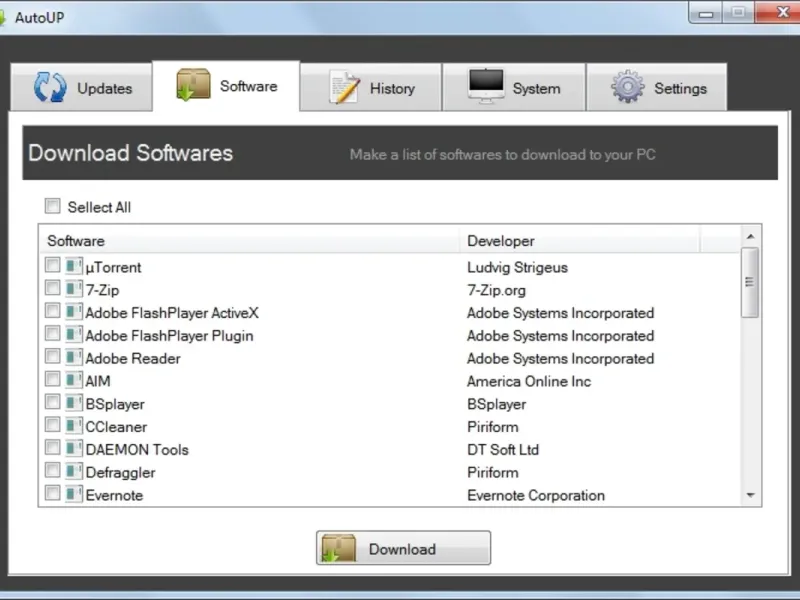This screenshot has width=800, height=600.
Task: Click the 'Piriform' cell in CCleaner row
Action: tap(493, 427)
